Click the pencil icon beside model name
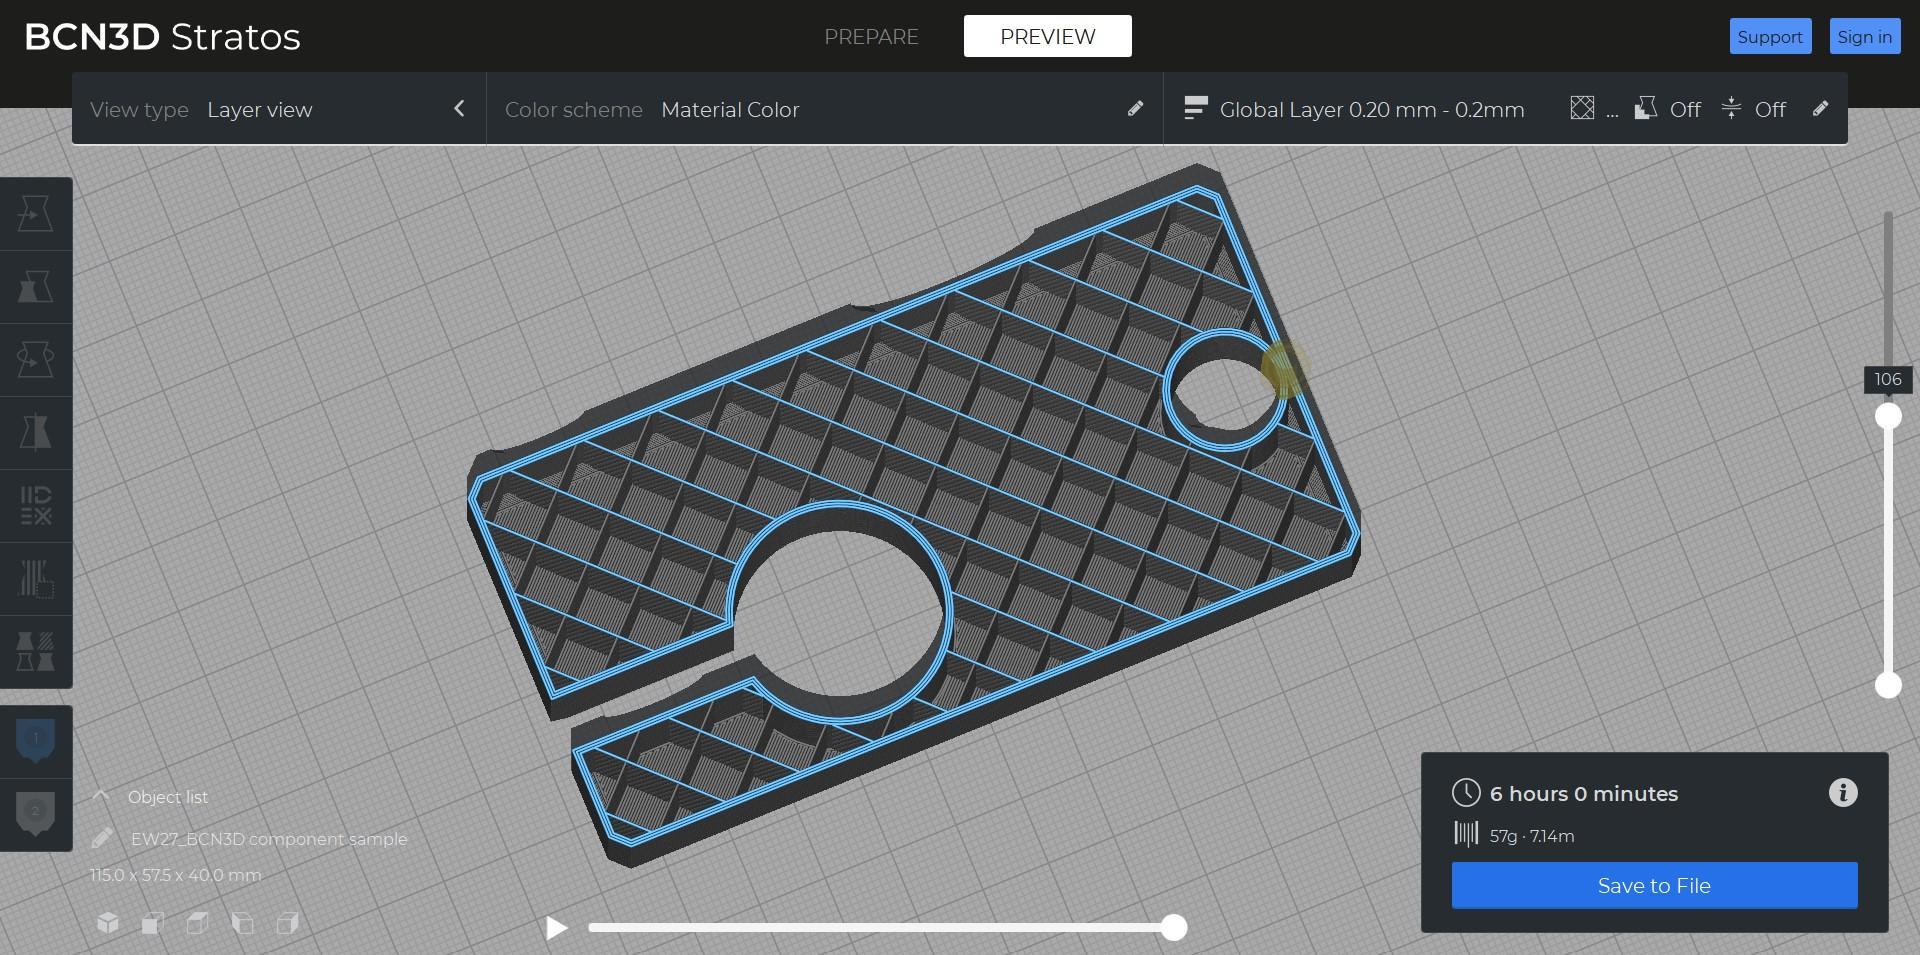 pos(102,838)
